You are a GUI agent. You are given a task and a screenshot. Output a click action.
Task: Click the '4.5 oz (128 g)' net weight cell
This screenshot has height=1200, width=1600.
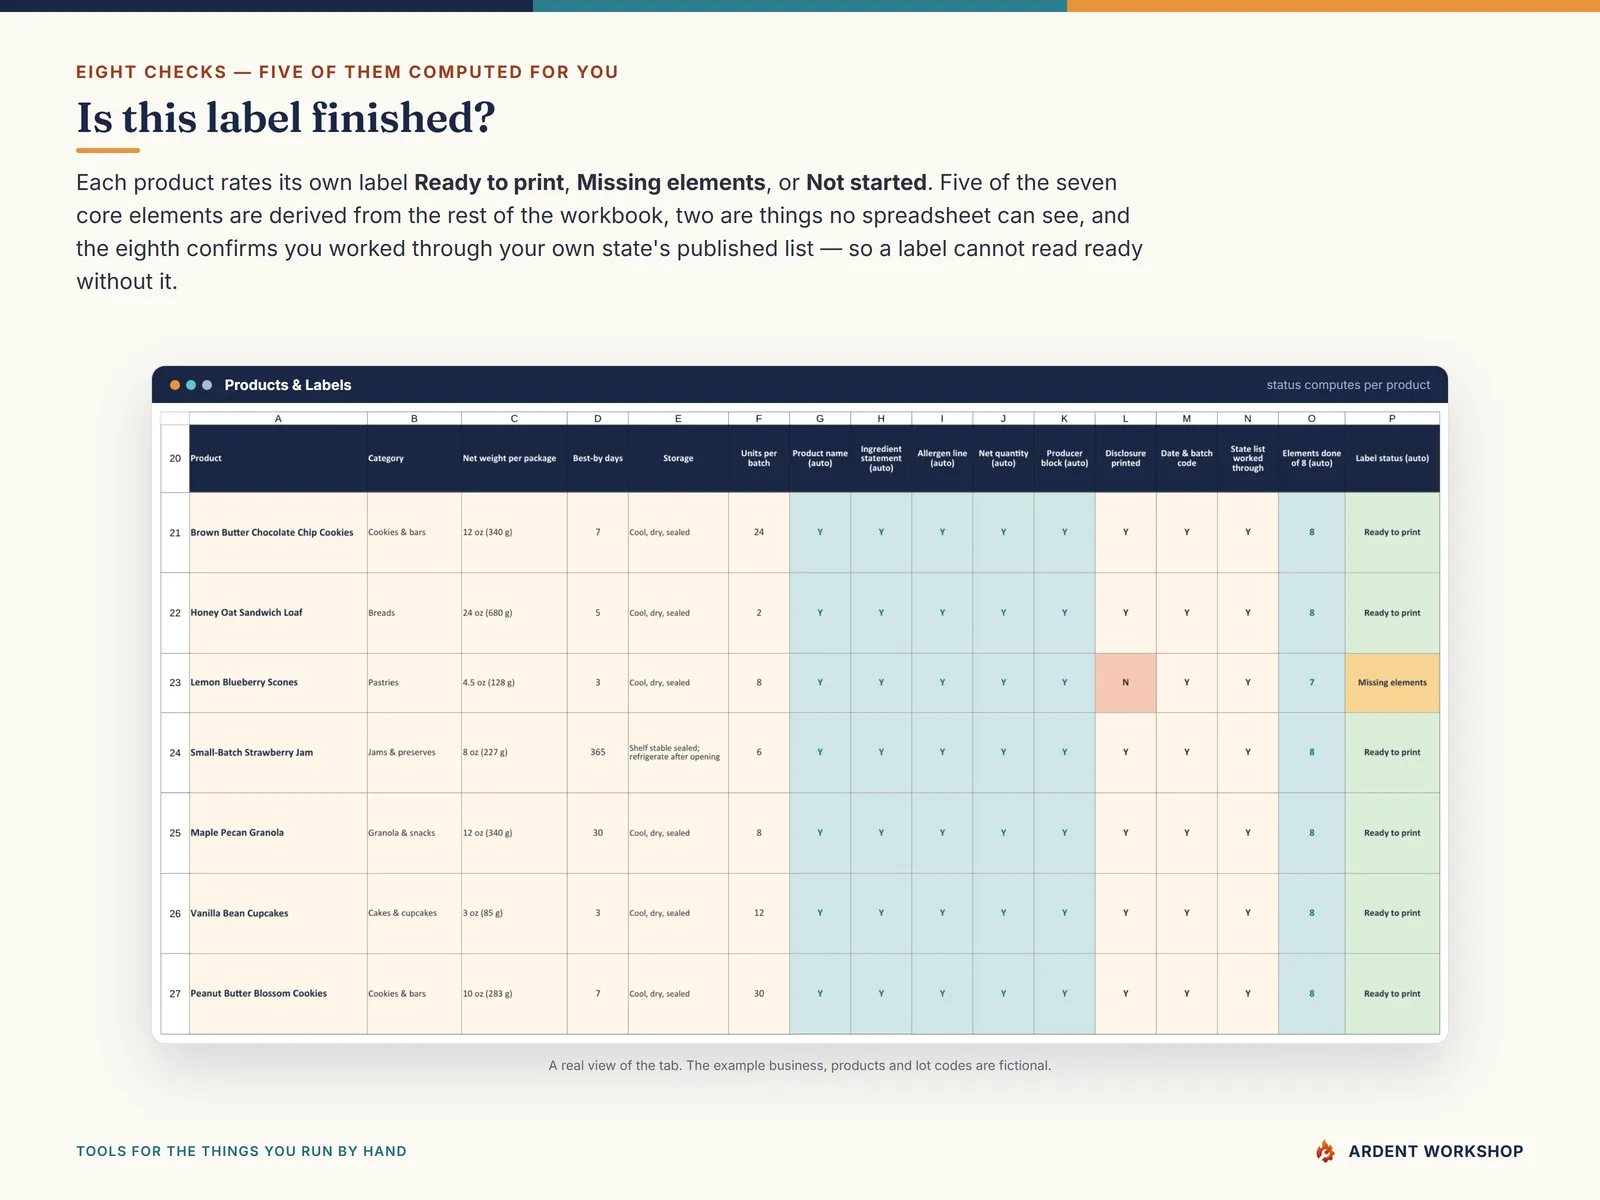point(514,683)
